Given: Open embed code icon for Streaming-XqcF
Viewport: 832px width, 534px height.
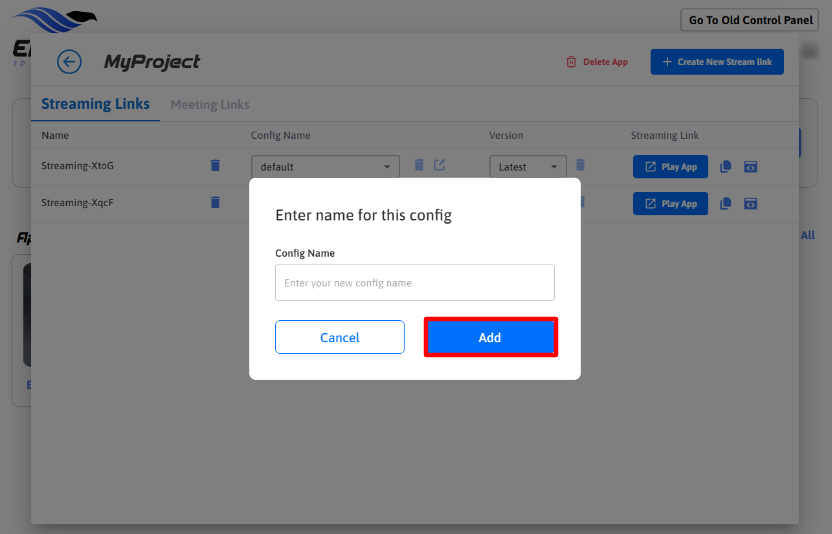Looking at the screenshot, I should 750,204.
